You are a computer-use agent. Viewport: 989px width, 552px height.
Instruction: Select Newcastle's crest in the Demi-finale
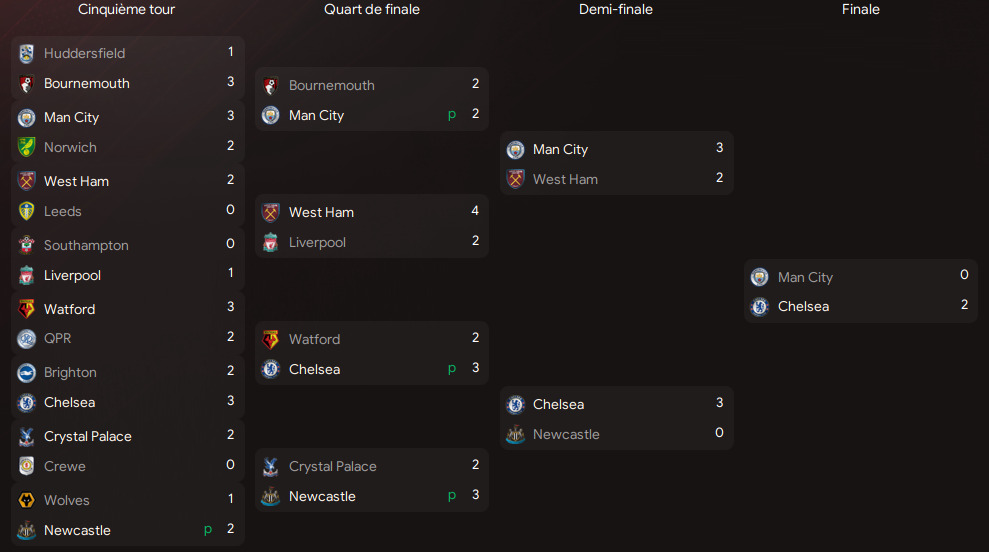(x=516, y=434)
